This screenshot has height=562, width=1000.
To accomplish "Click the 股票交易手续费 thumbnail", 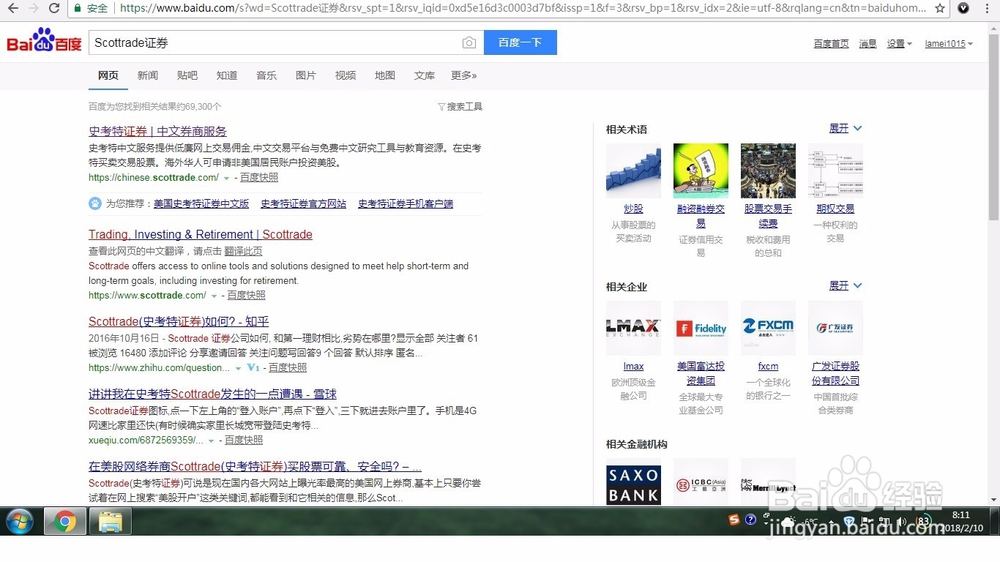I will pos(768,170).
